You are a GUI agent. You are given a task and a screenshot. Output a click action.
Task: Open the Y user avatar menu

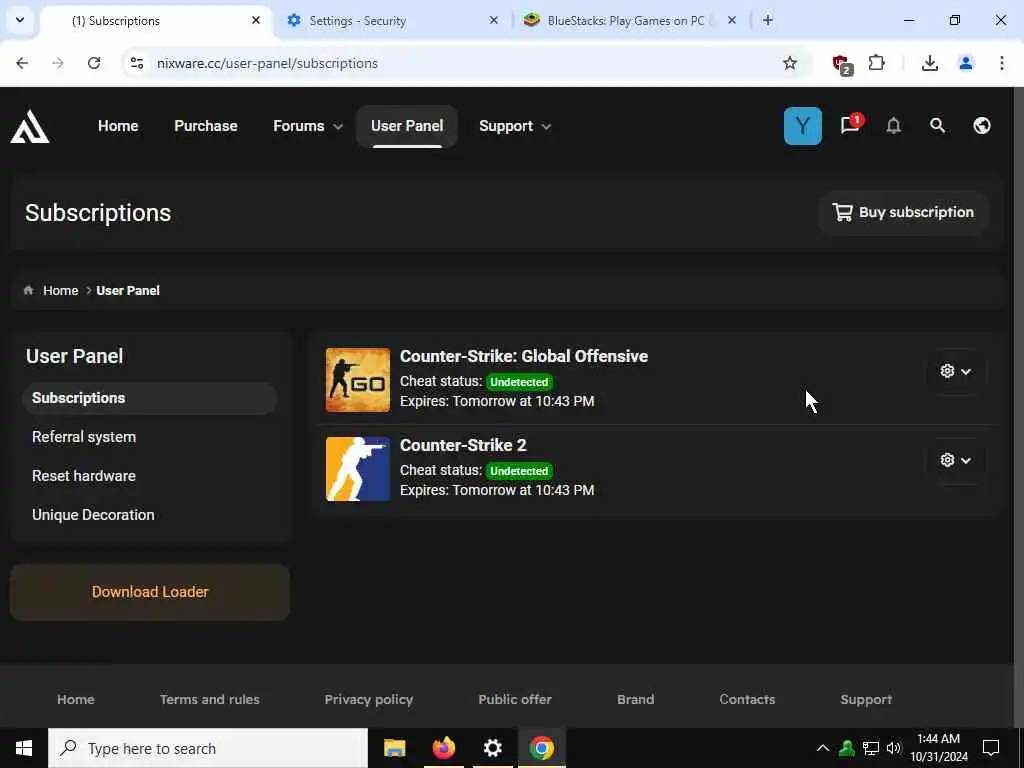803,126
